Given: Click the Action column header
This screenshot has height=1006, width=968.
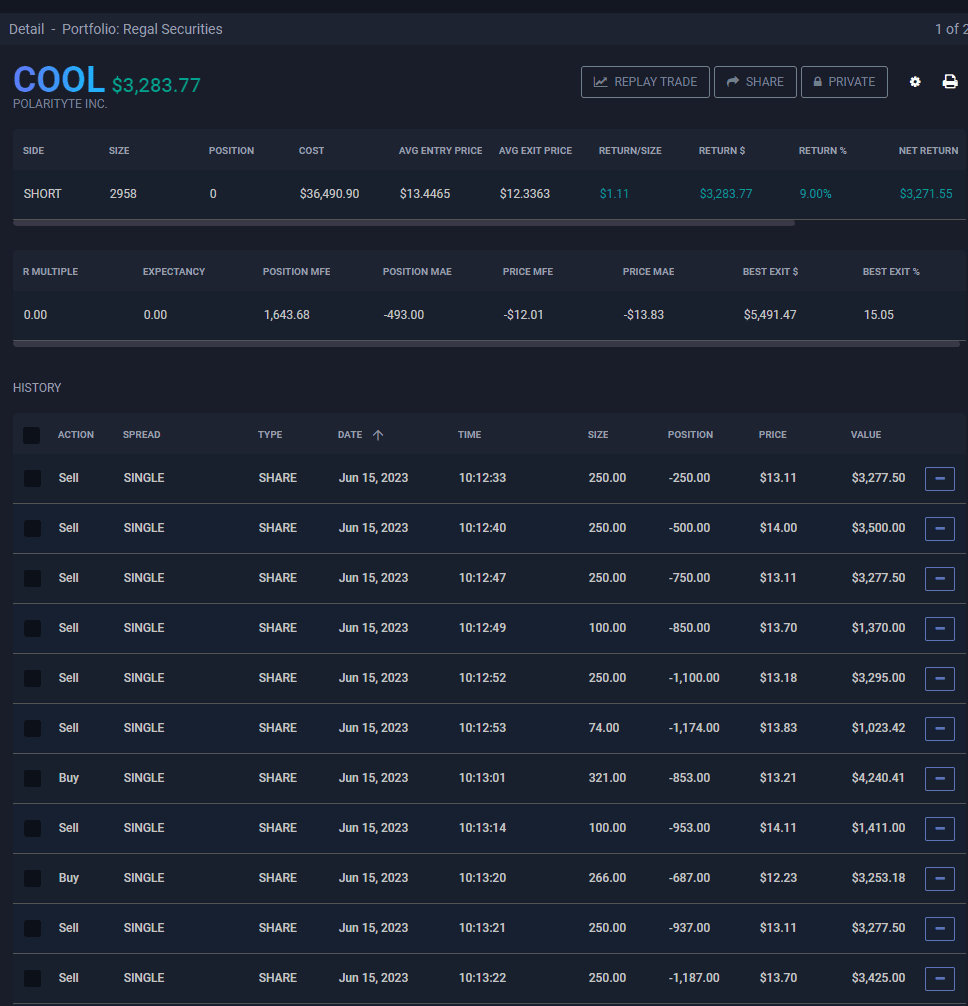Looking at the screenshot, I should point(75,435).
